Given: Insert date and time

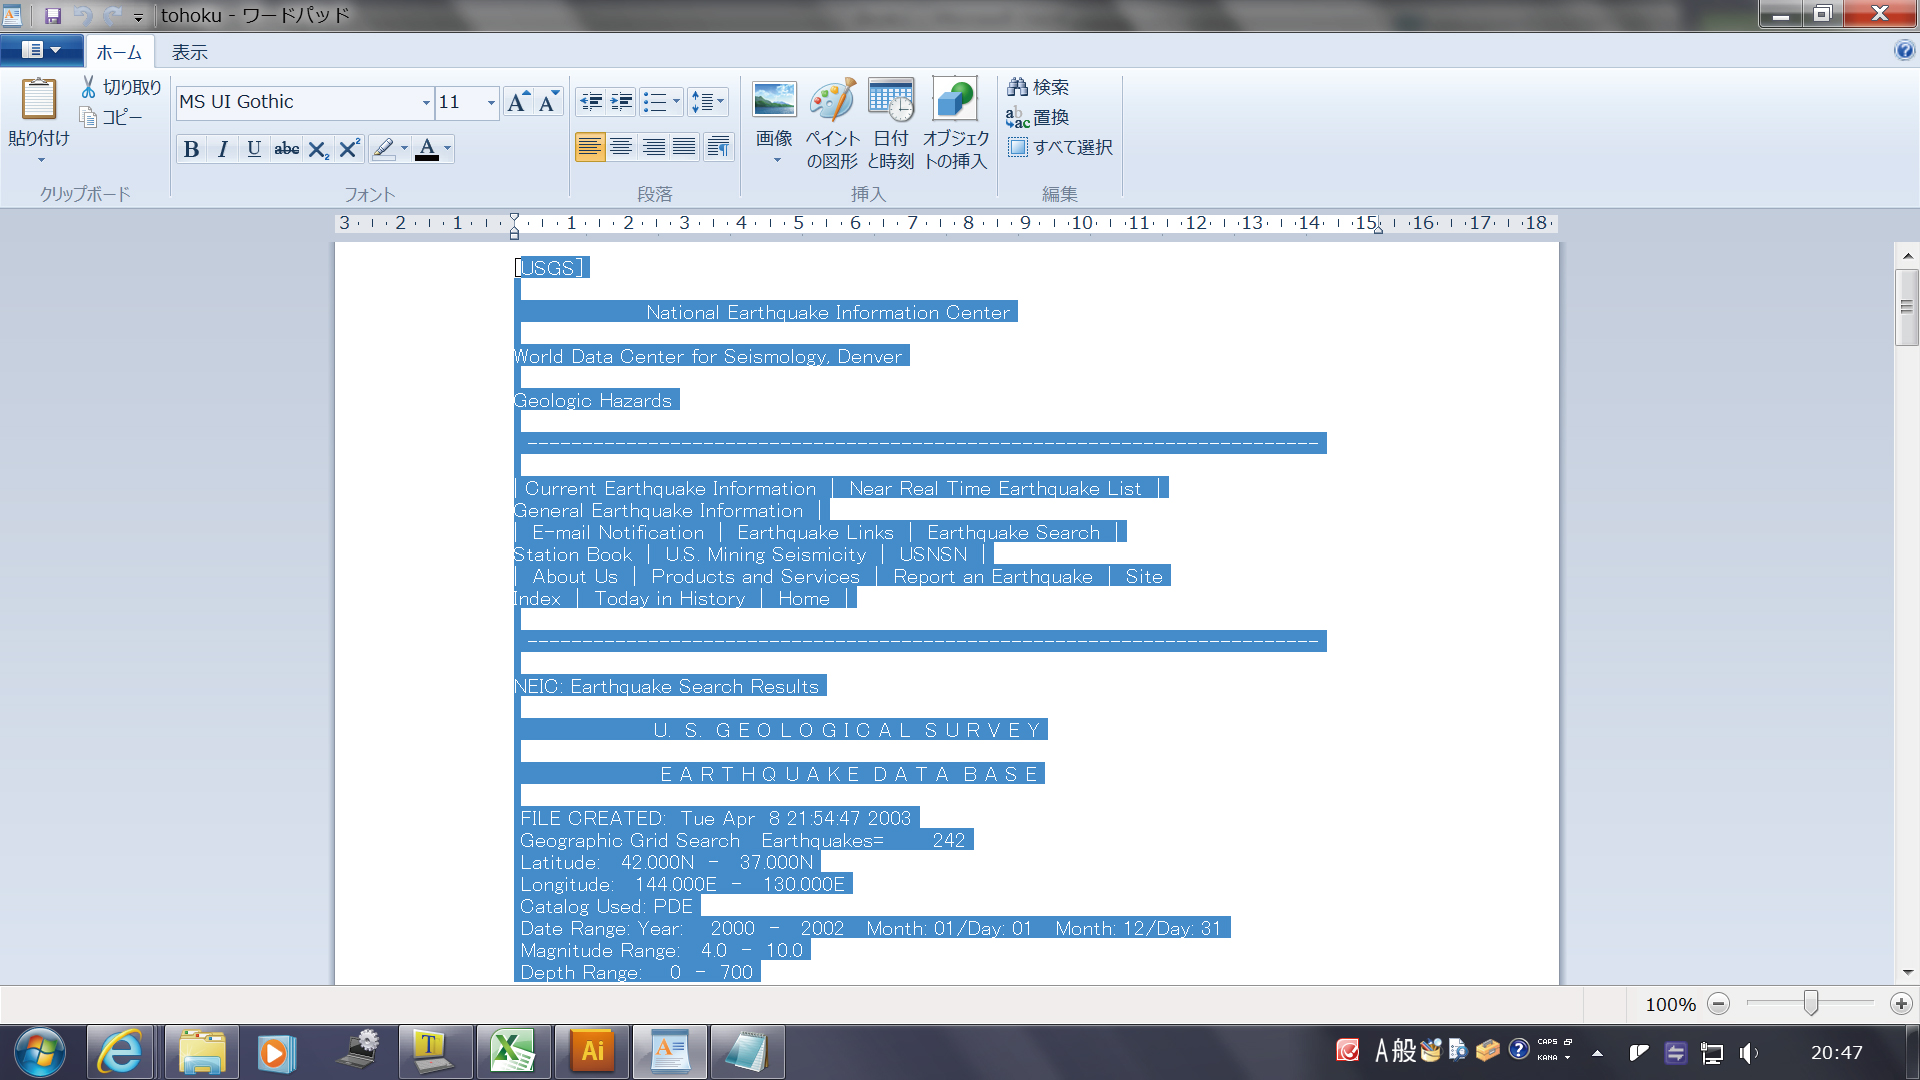Looking at the screenshot, I should click(890, 123).
